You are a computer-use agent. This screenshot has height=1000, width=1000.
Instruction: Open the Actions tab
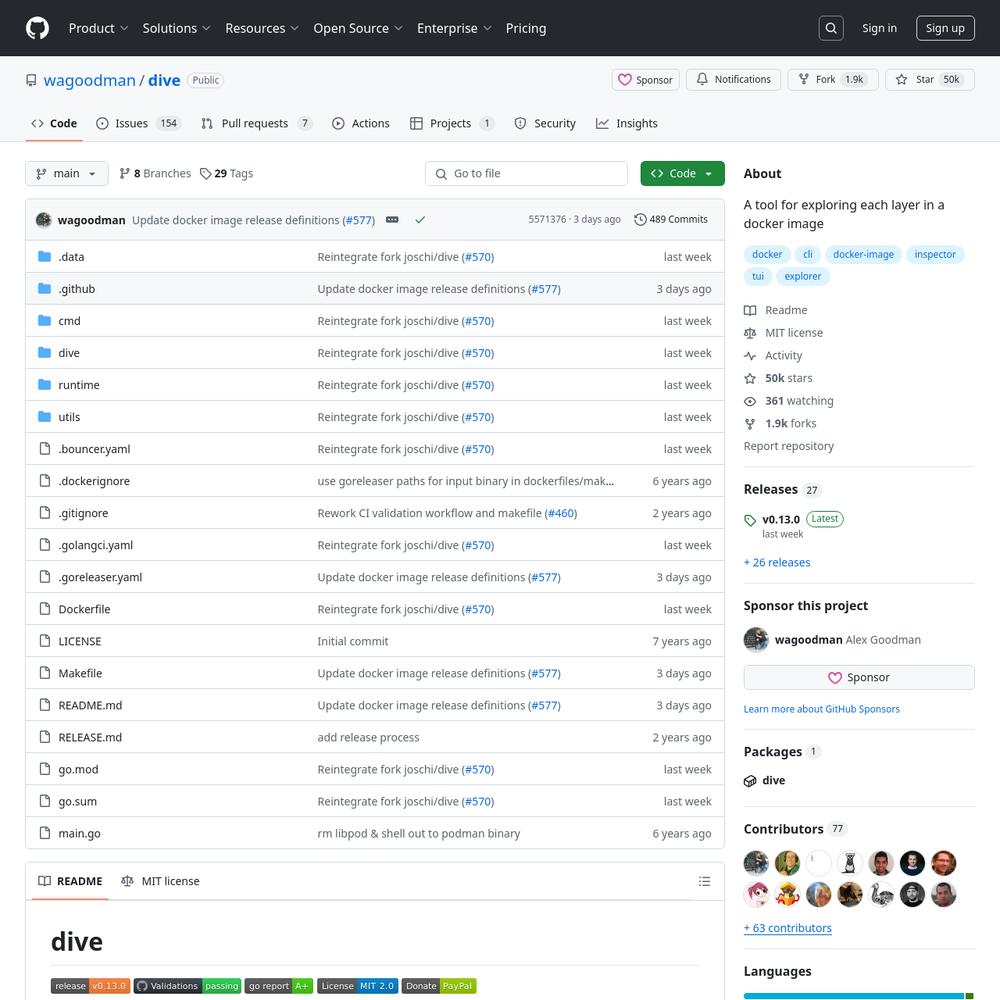tap(361, 124)
